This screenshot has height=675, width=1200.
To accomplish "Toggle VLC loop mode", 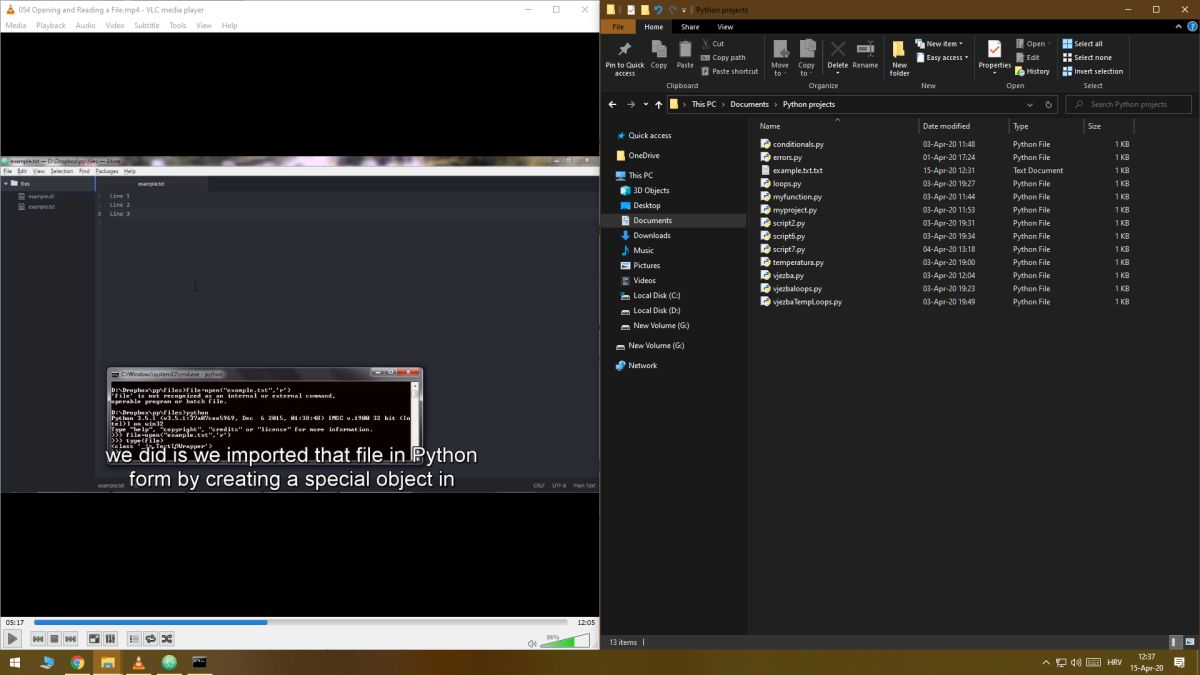I will tap(150, 638).
